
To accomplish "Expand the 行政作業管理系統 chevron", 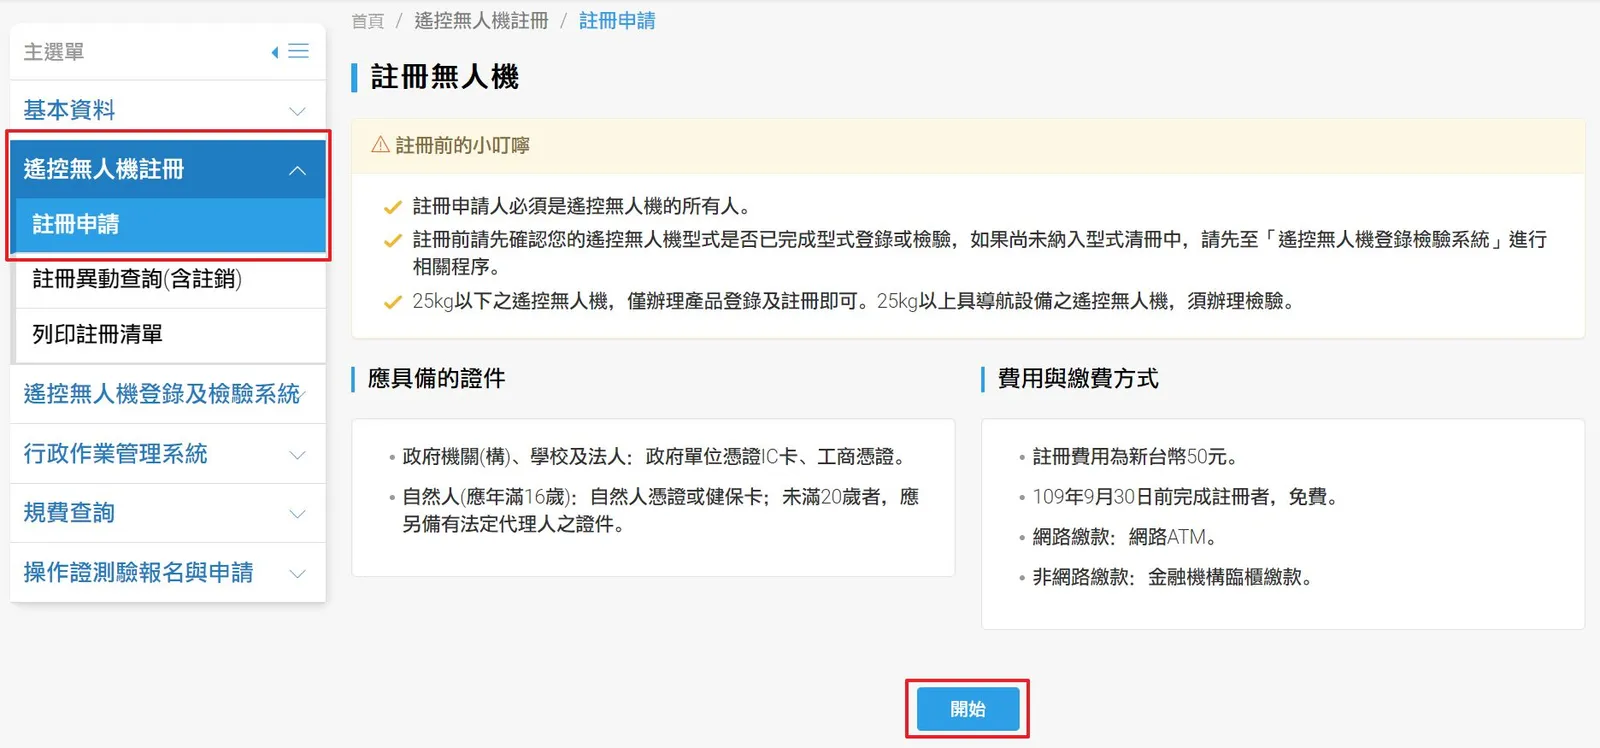I will (x=297, y=455).
